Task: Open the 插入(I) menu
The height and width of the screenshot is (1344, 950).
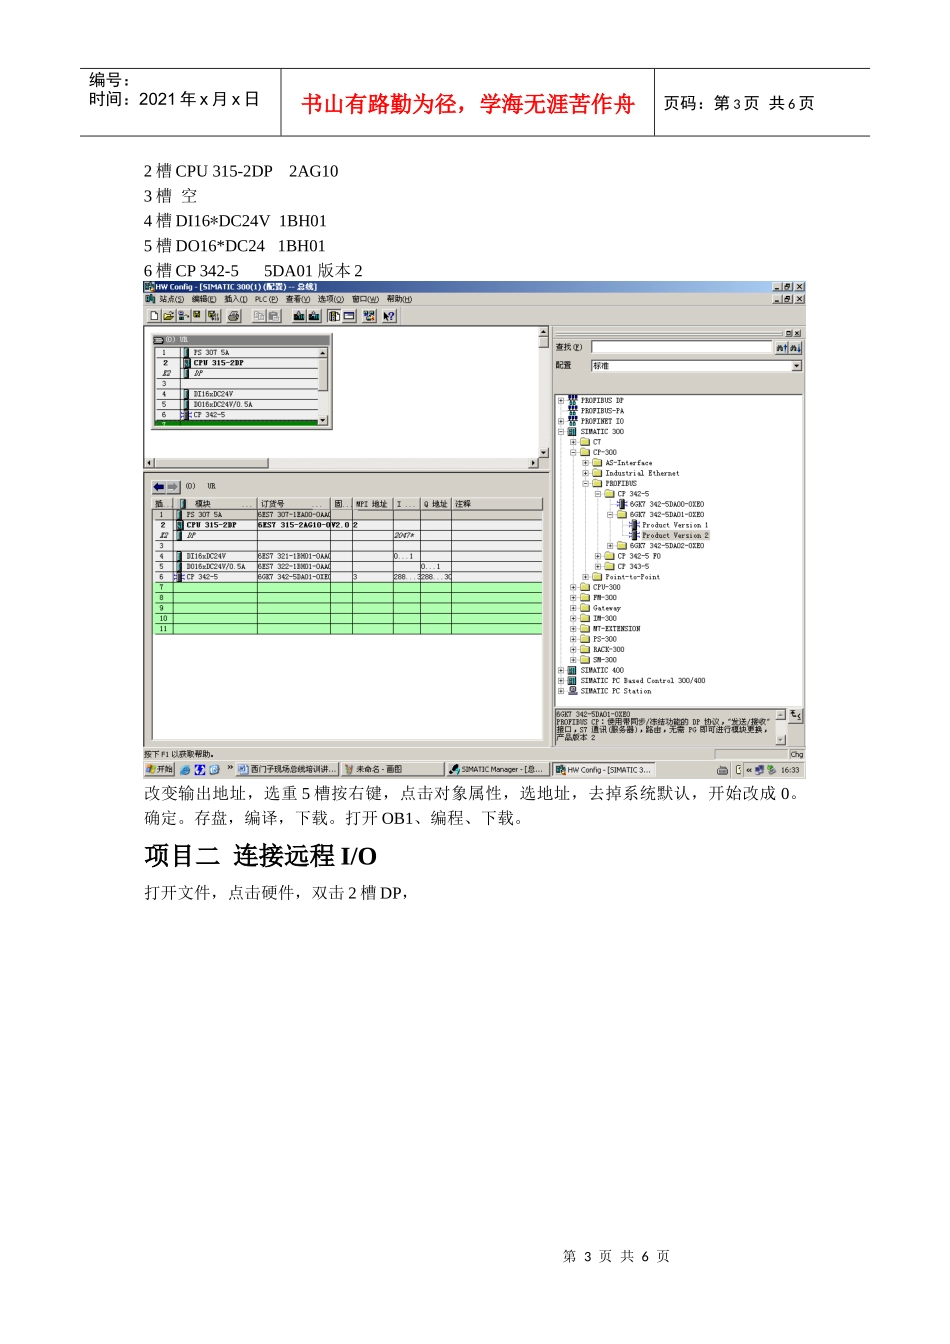Action: pyautogui.click(x=235, y=299)
